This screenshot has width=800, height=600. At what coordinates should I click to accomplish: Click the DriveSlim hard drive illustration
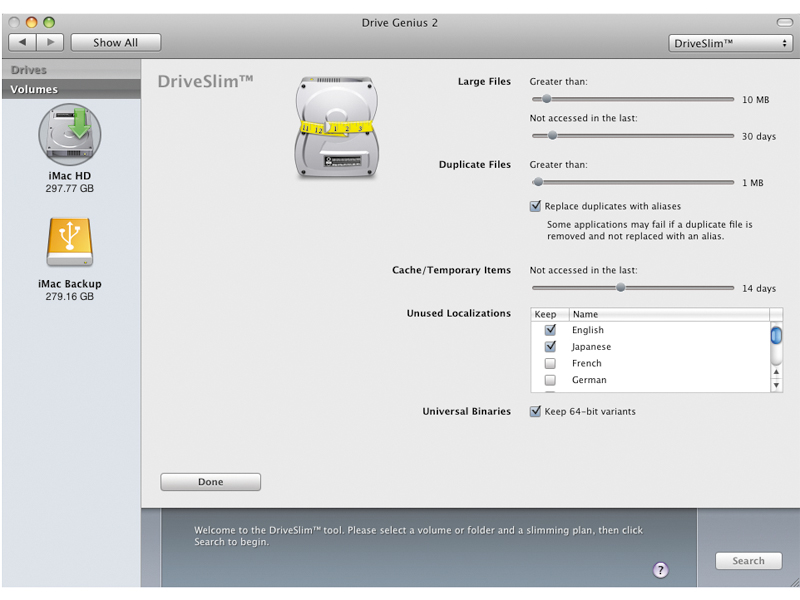337,128
